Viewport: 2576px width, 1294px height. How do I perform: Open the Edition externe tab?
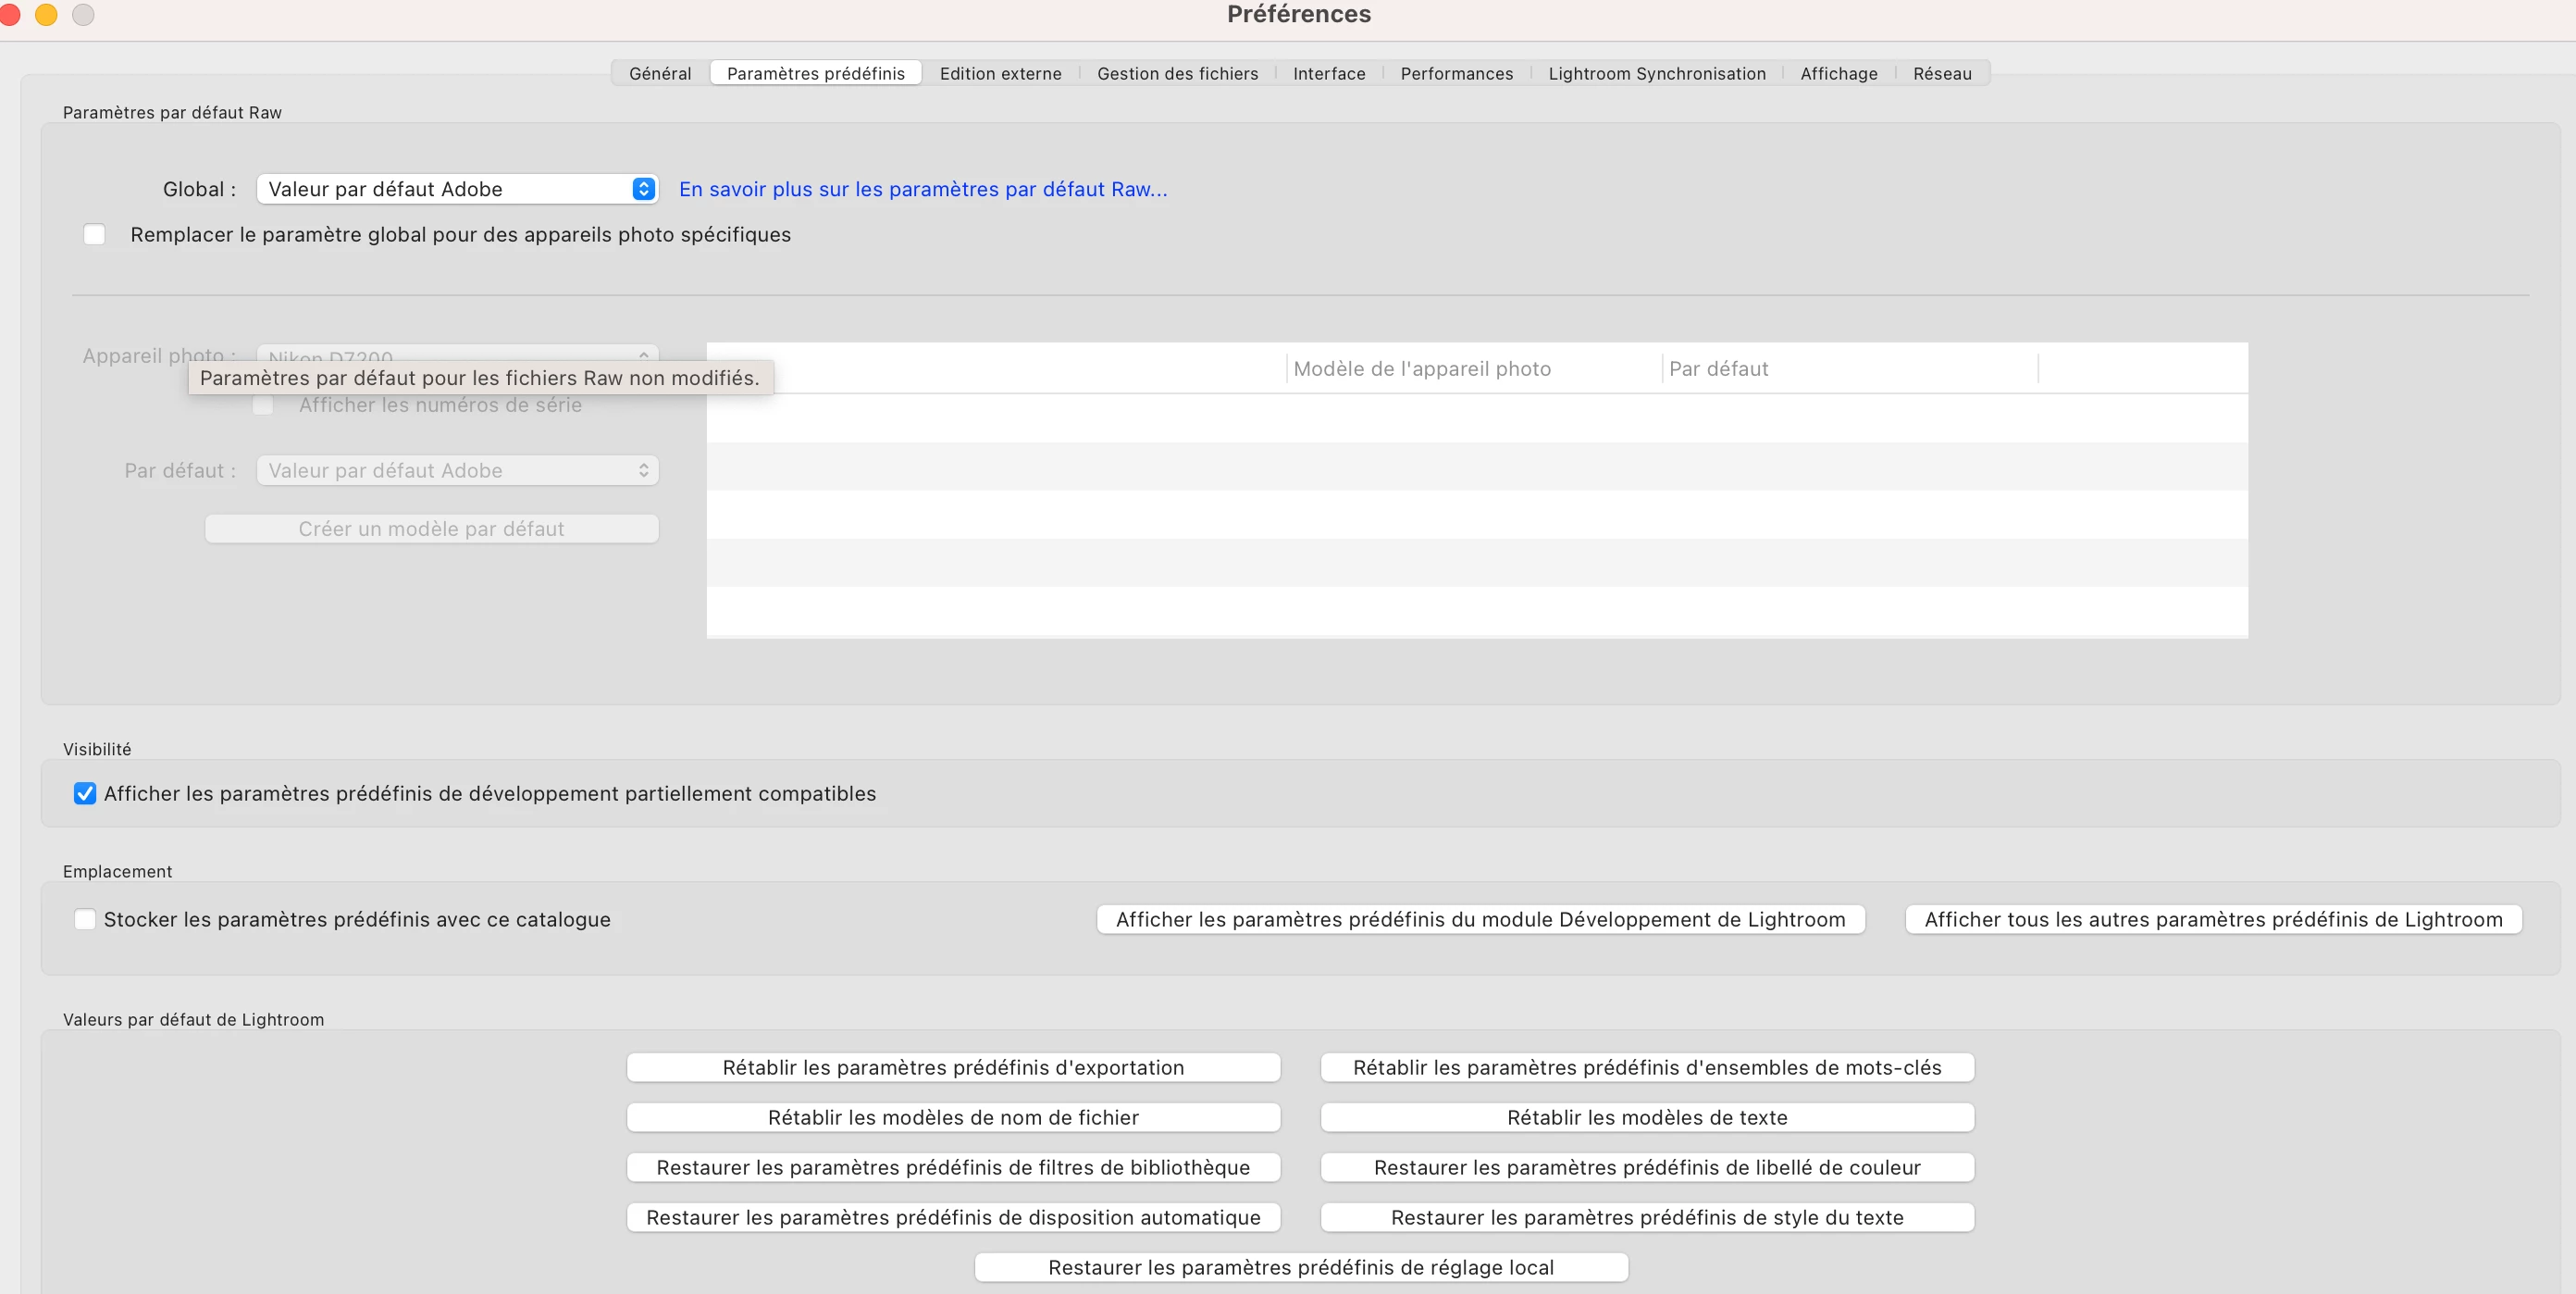click(1000, 73)
